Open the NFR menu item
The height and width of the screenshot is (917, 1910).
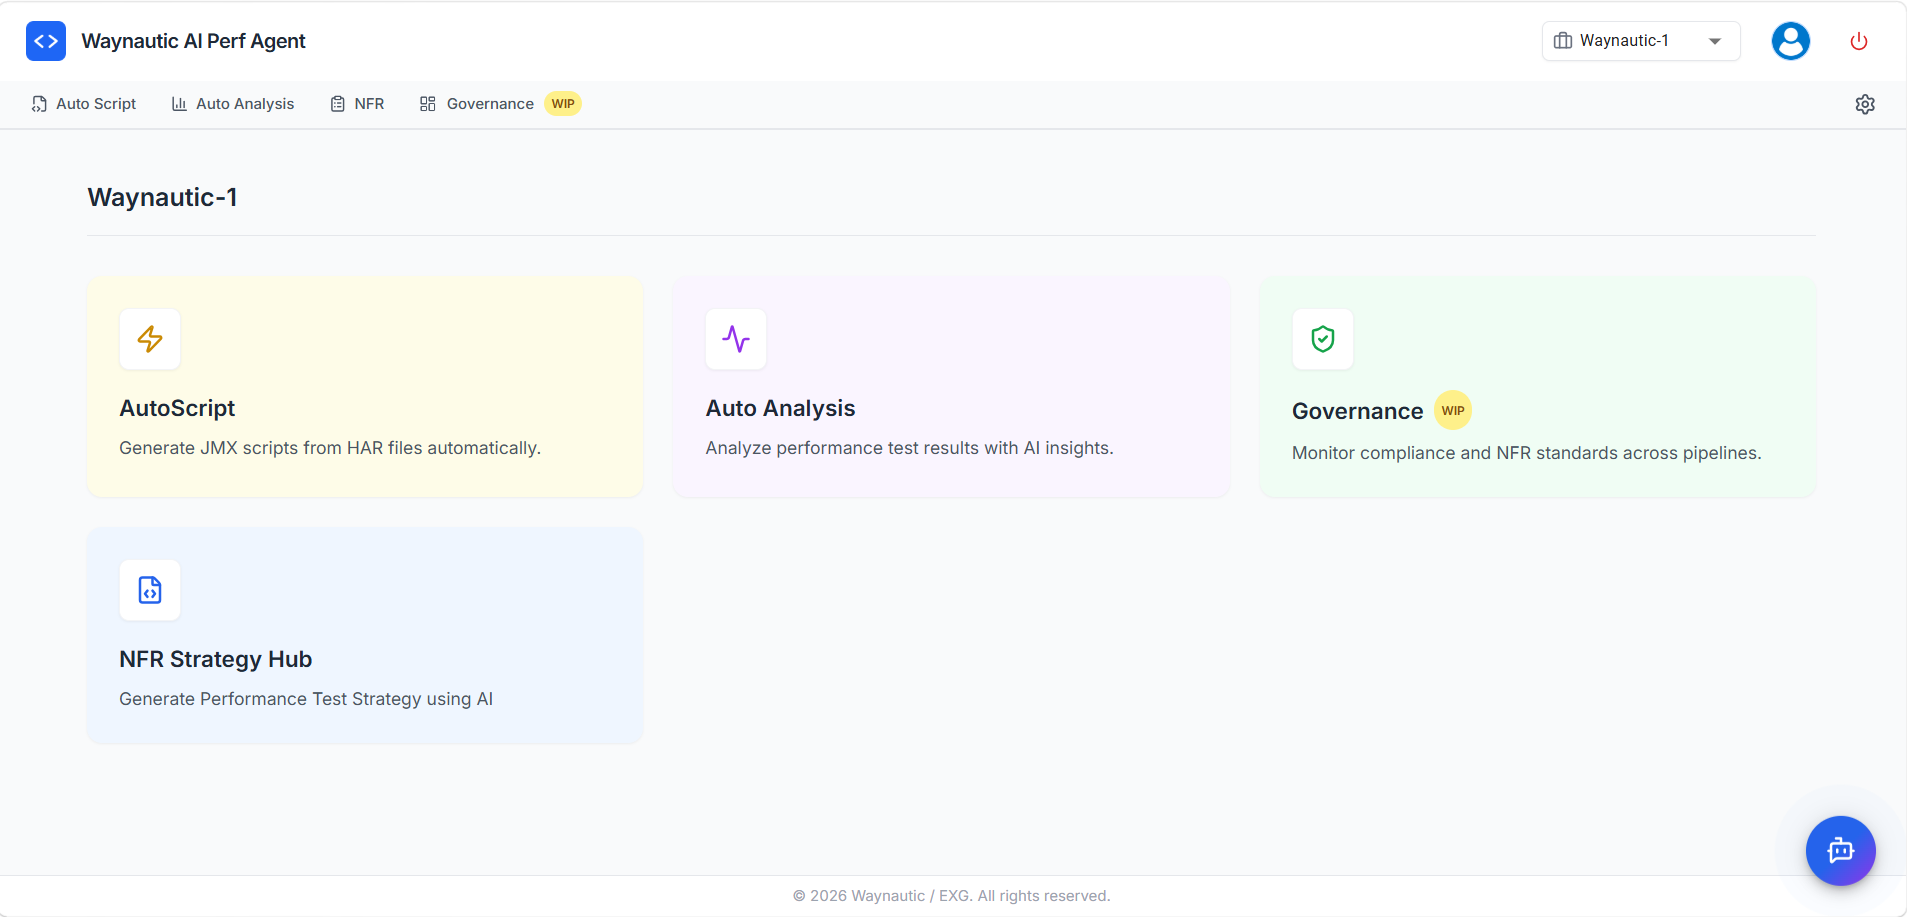(357, 103)
